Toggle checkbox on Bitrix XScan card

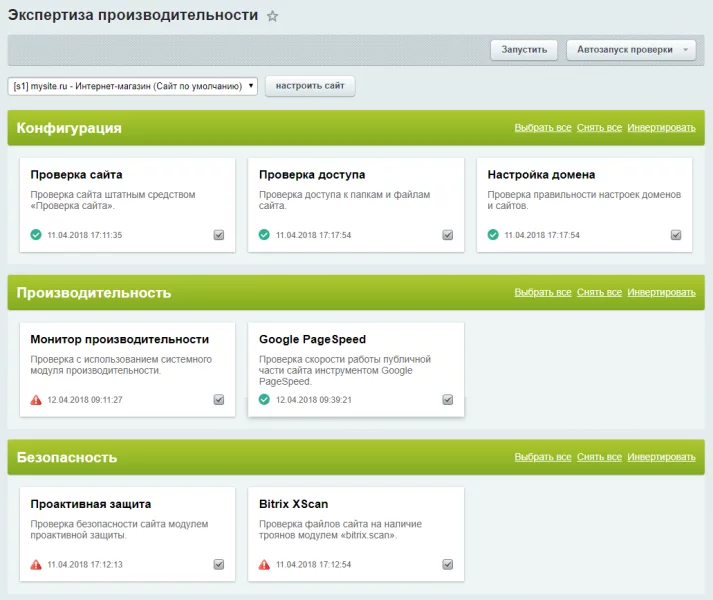tap(447, 564)
